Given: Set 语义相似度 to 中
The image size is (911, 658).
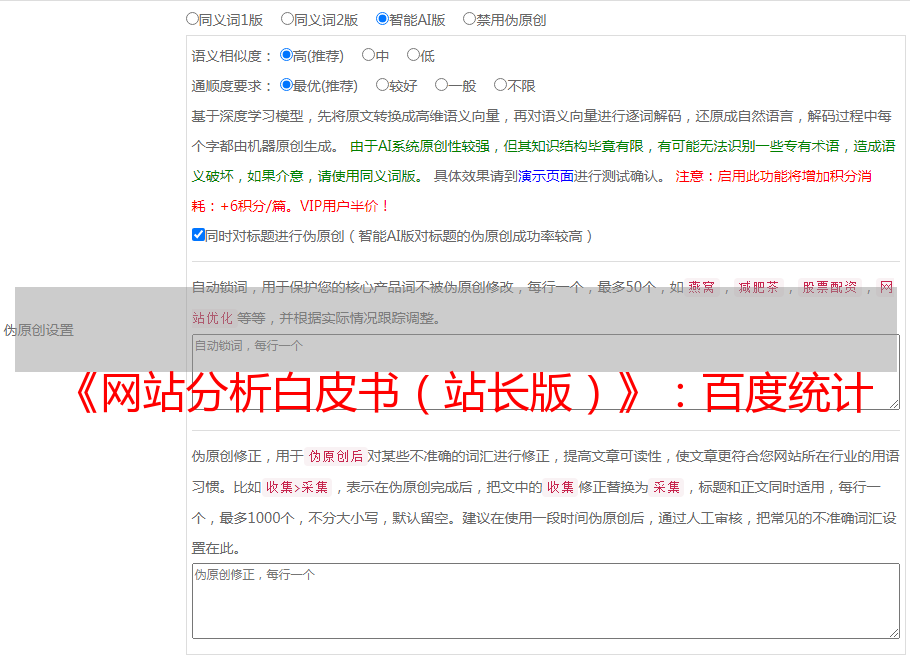Looking at the screenshot, I should pos(368,55).
